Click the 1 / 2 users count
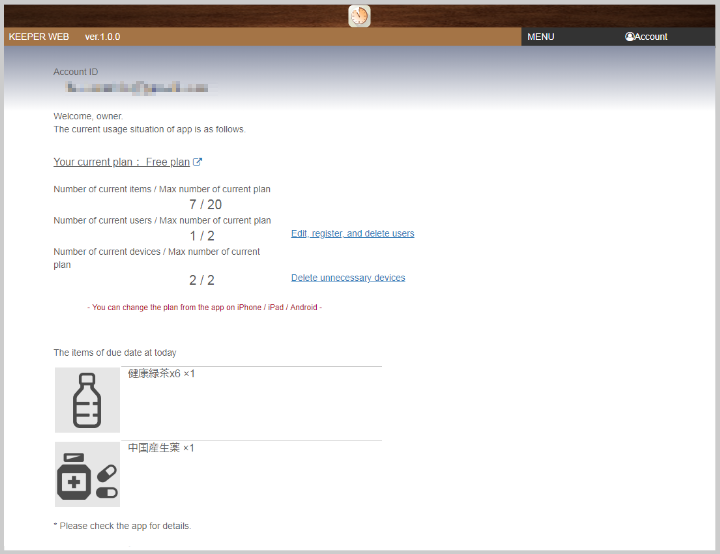The width and height of the screenshot is (720, 554). 202,236
